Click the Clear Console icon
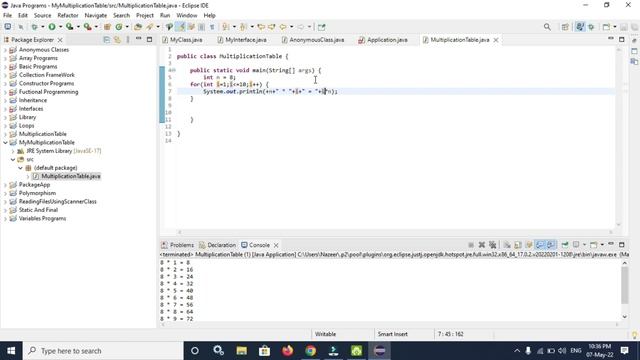The image size is (640, 360). click(x=507, y=245)
